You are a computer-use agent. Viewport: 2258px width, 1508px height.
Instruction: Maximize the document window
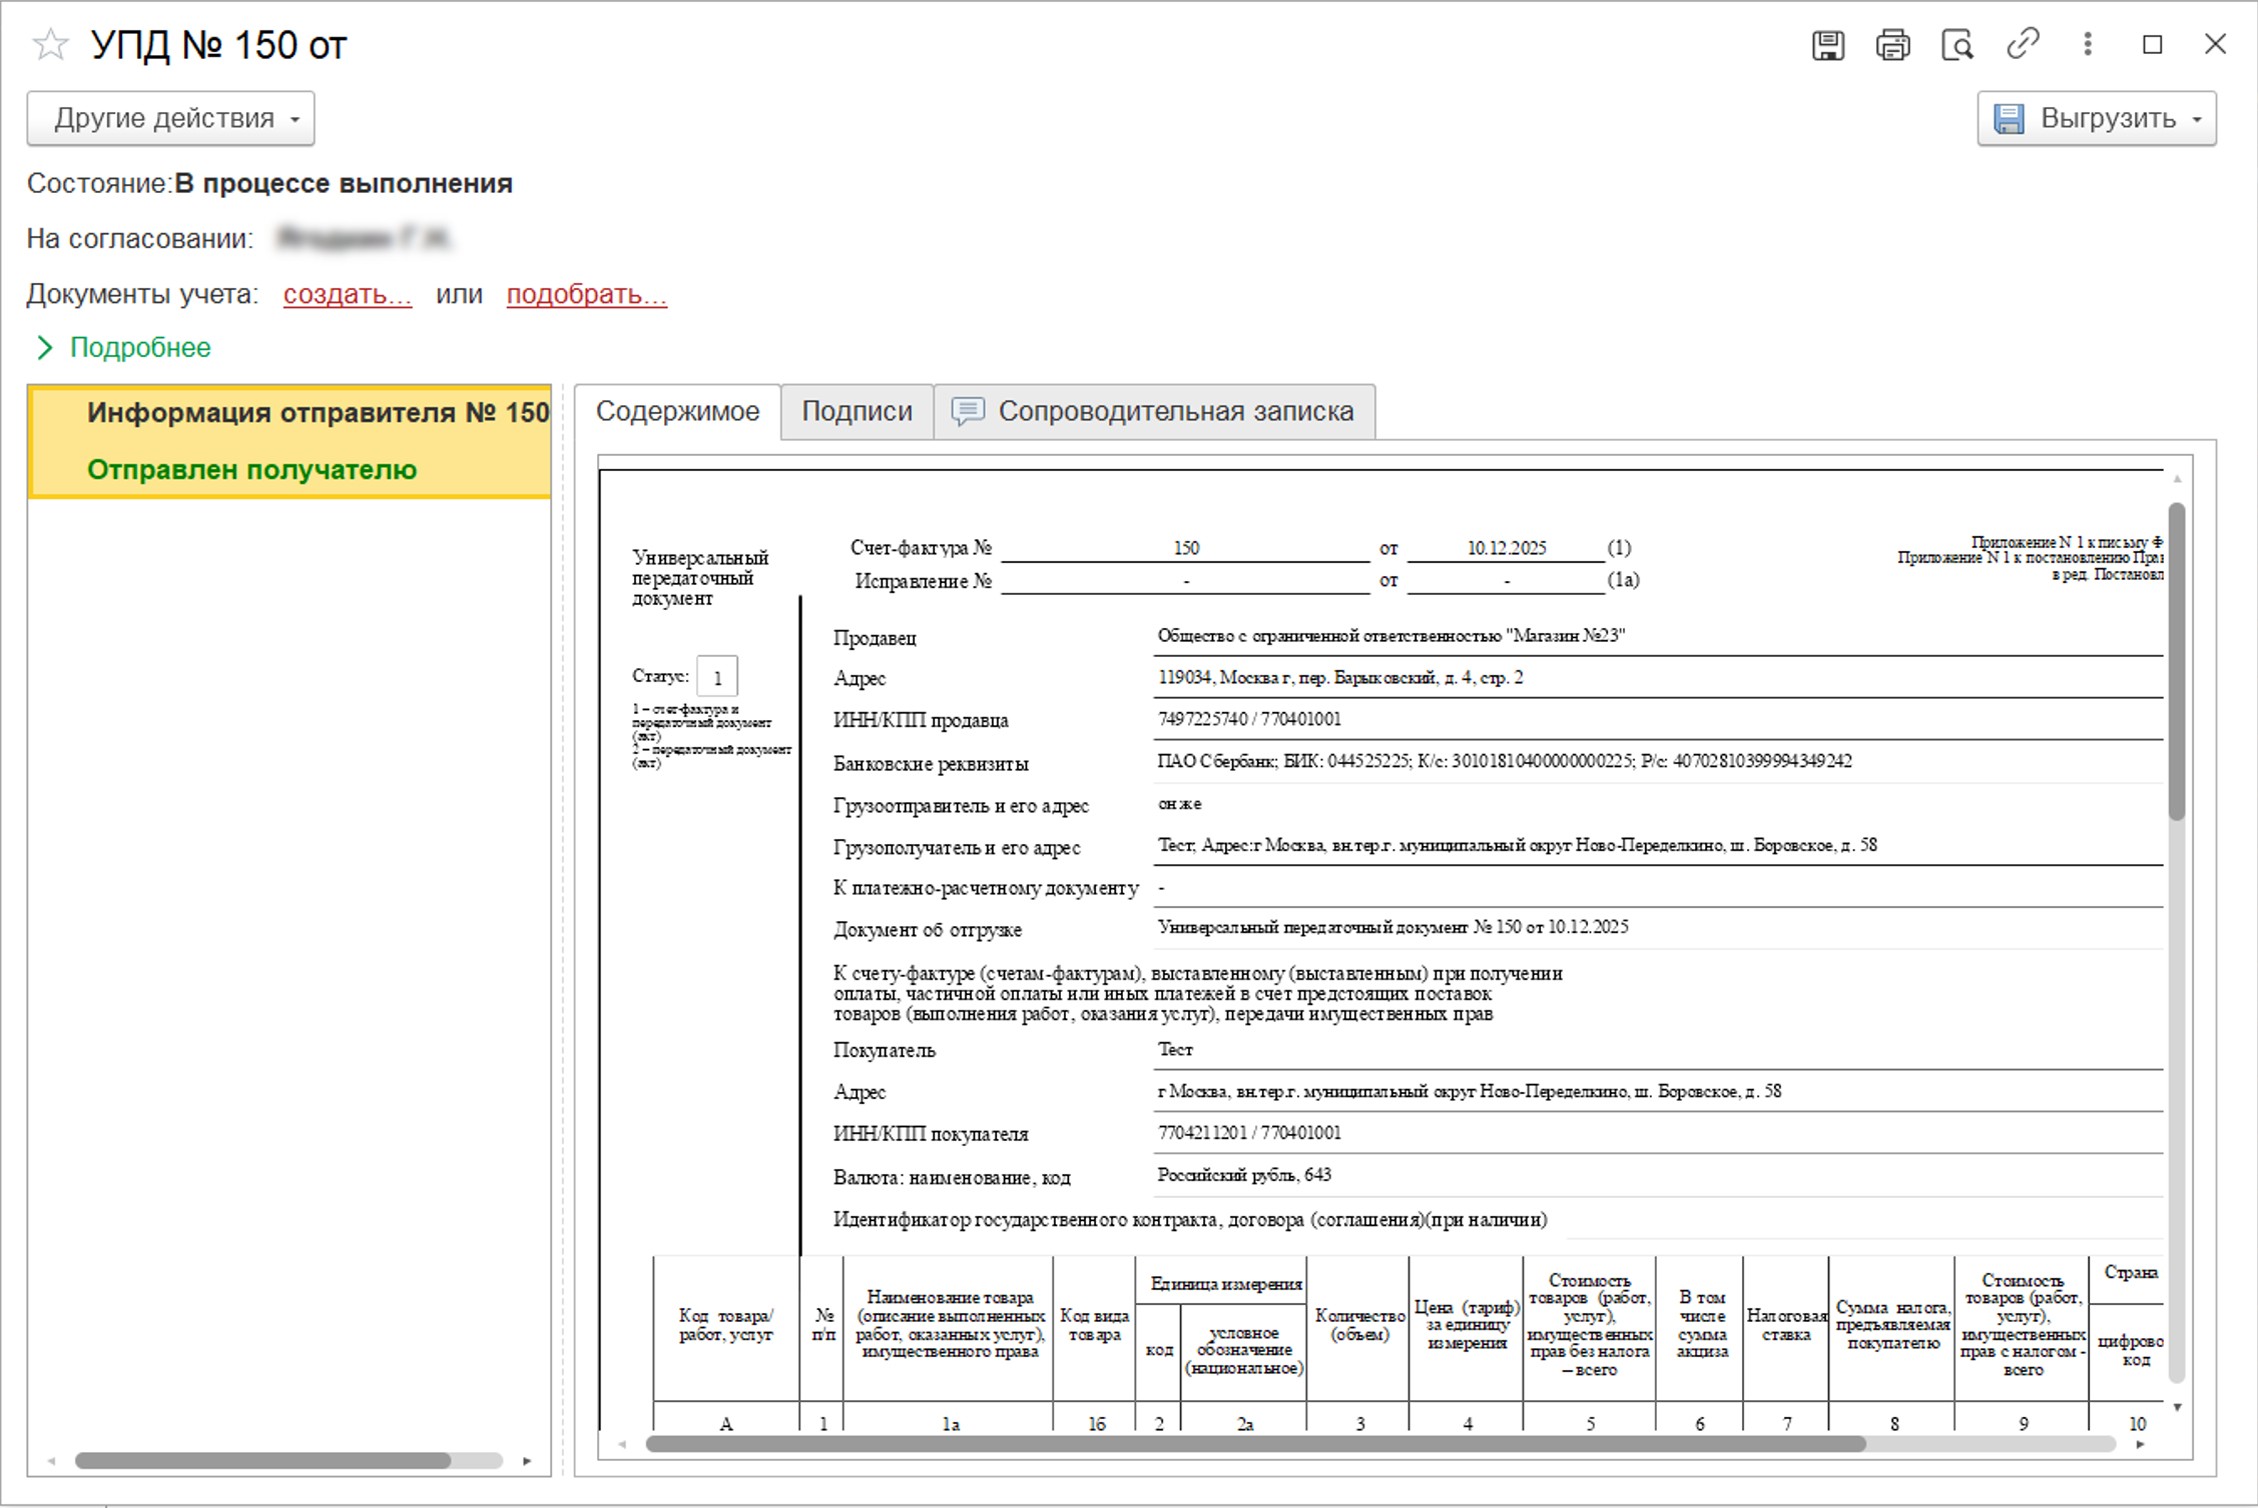click(x=2152, y=45)
